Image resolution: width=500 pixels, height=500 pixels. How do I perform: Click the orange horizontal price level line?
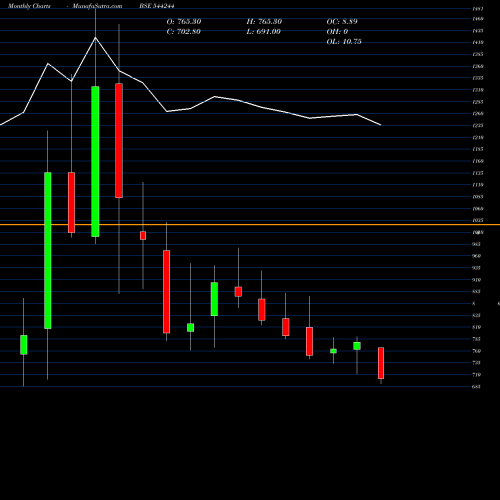click(250, 225)
